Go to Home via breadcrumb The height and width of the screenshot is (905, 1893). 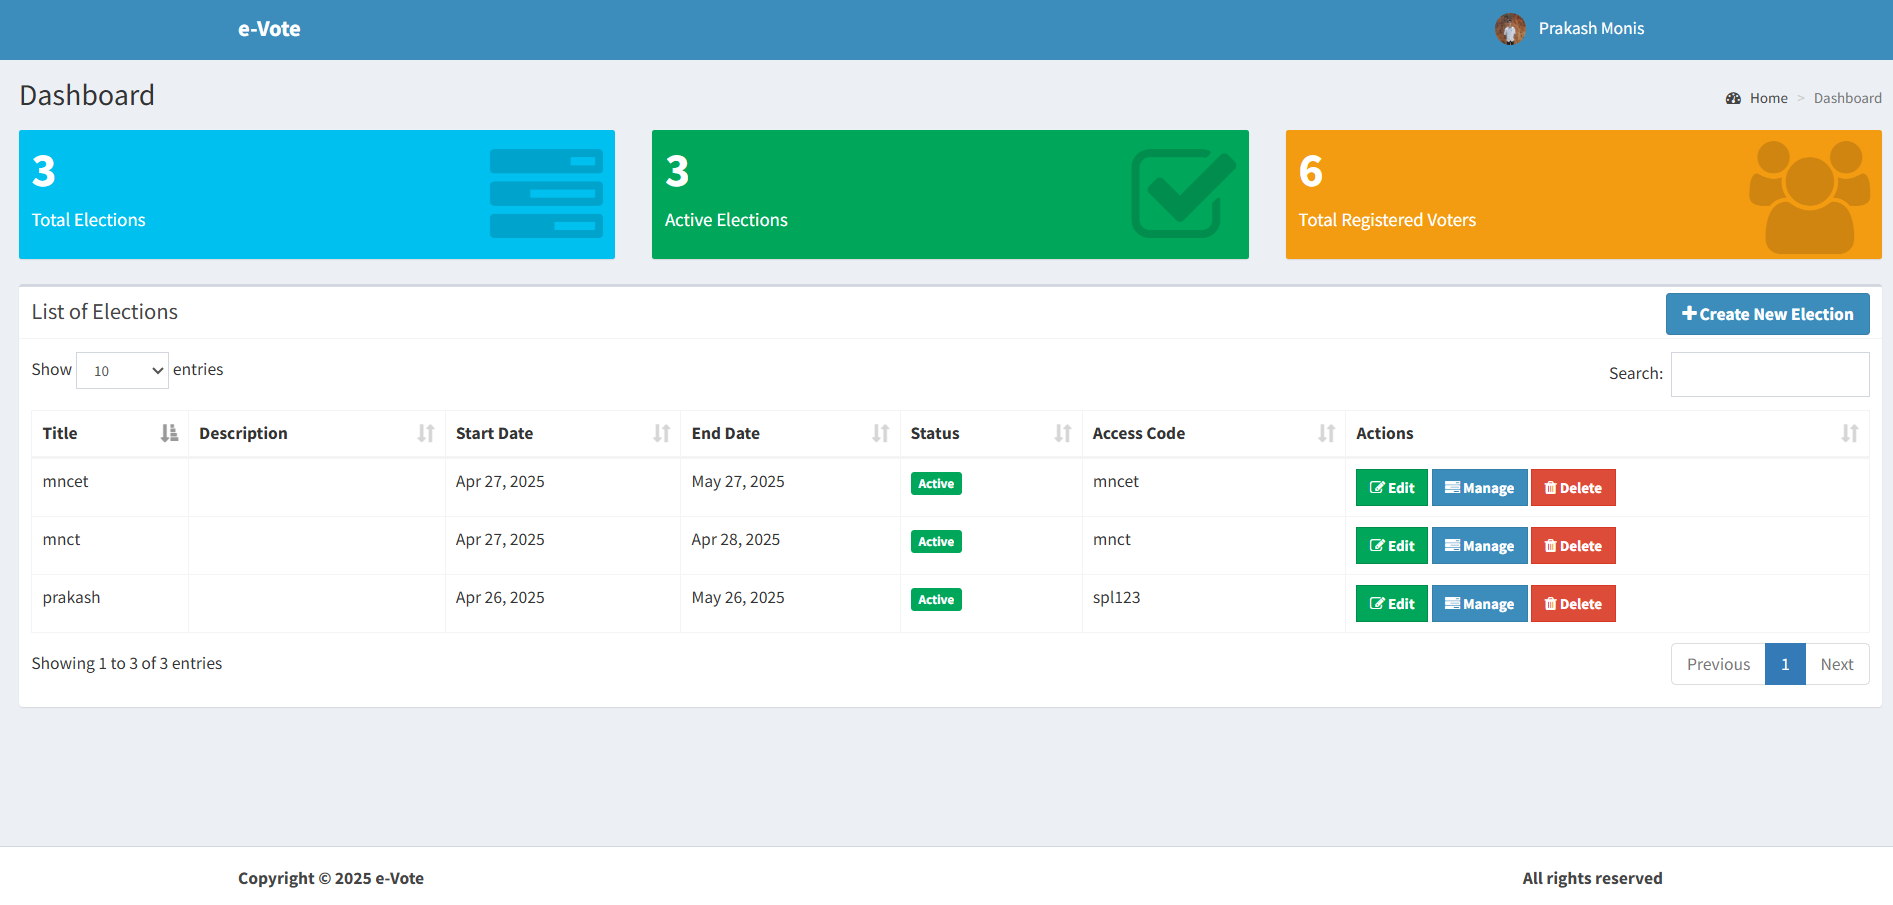click(1768, 98)
